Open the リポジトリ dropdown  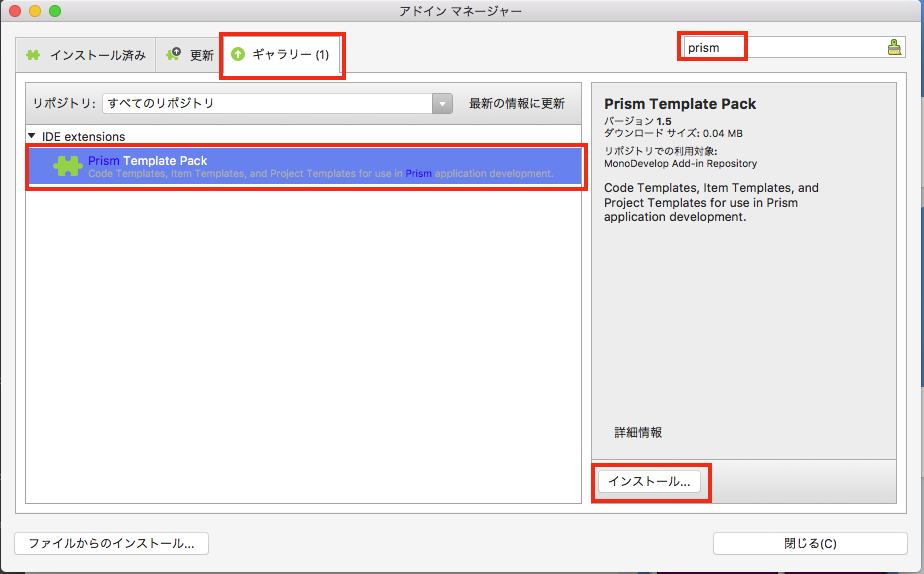tap(278, 103)
